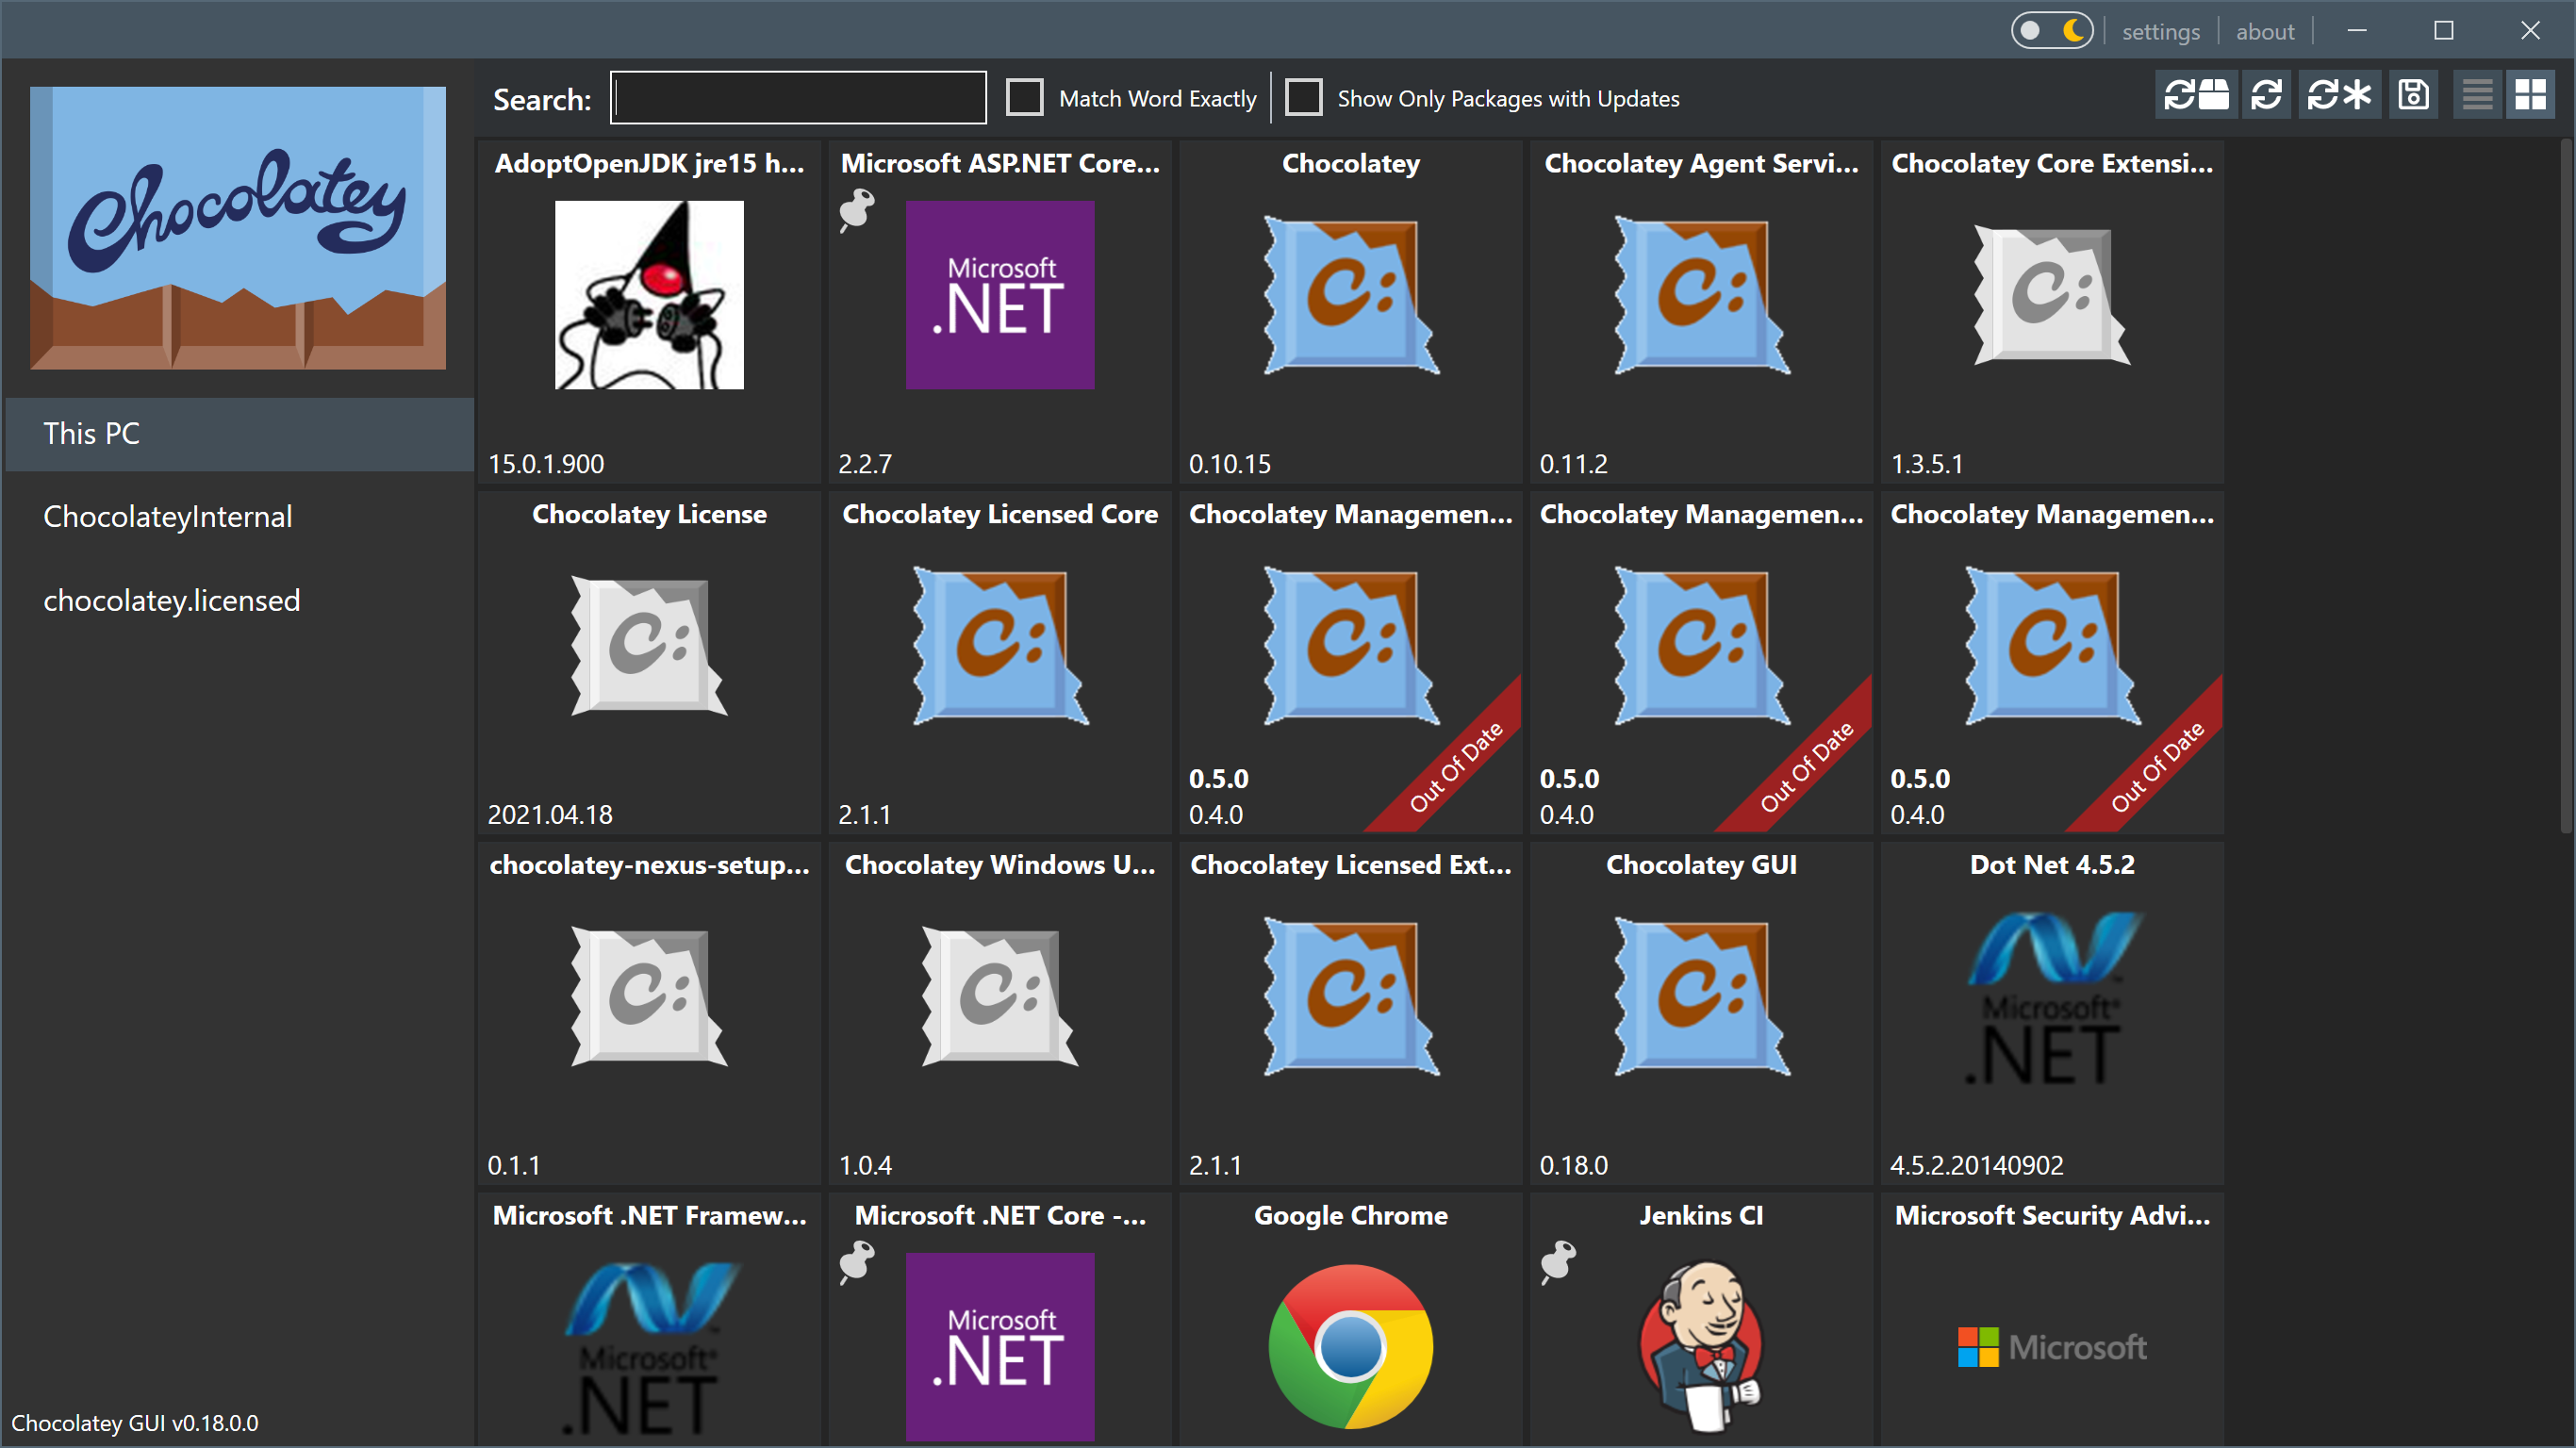This screenshot has height=1448, width=2576.
Task: Check Show Only Packages with Updates
Action: click(x=1303, y=98)
